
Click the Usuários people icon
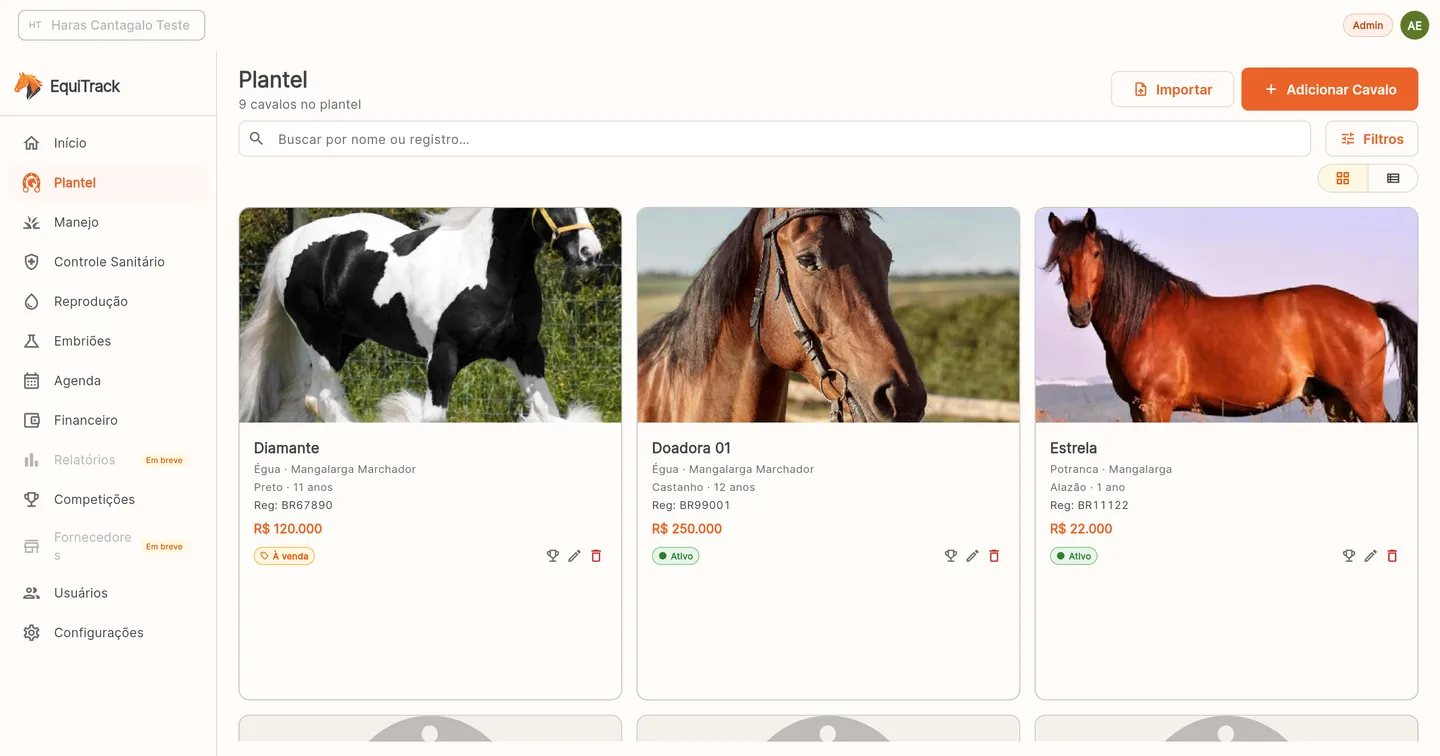pos(32,593)
